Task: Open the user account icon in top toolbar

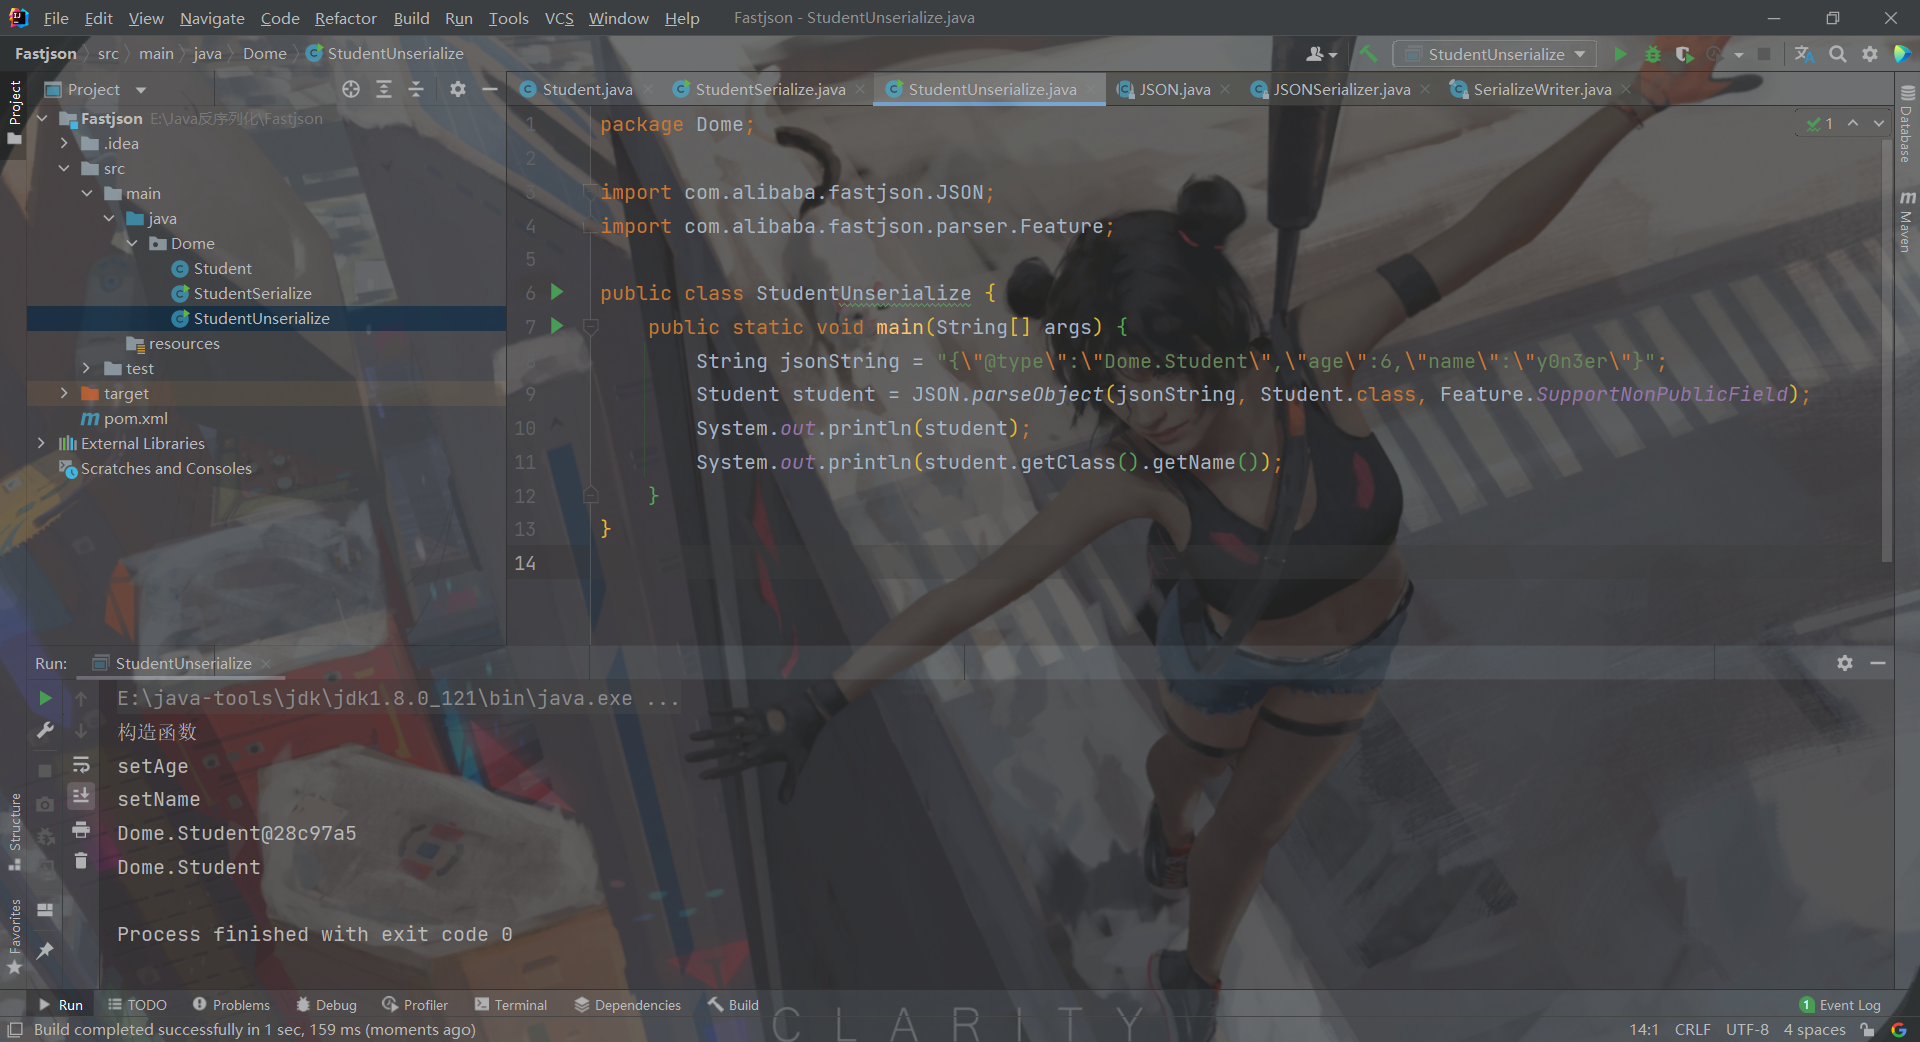Action: 1321,54
